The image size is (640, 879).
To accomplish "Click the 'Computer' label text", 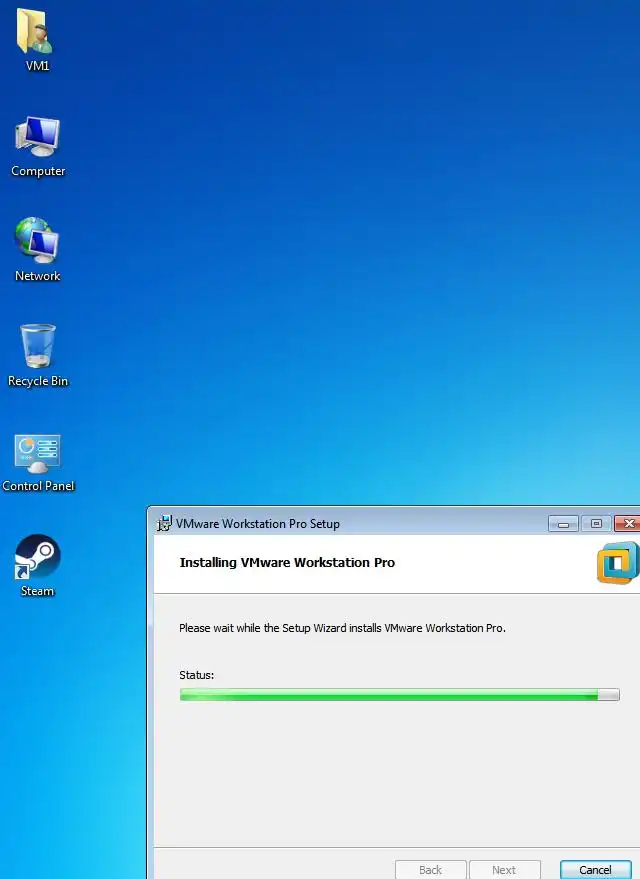I will [38, 171].
